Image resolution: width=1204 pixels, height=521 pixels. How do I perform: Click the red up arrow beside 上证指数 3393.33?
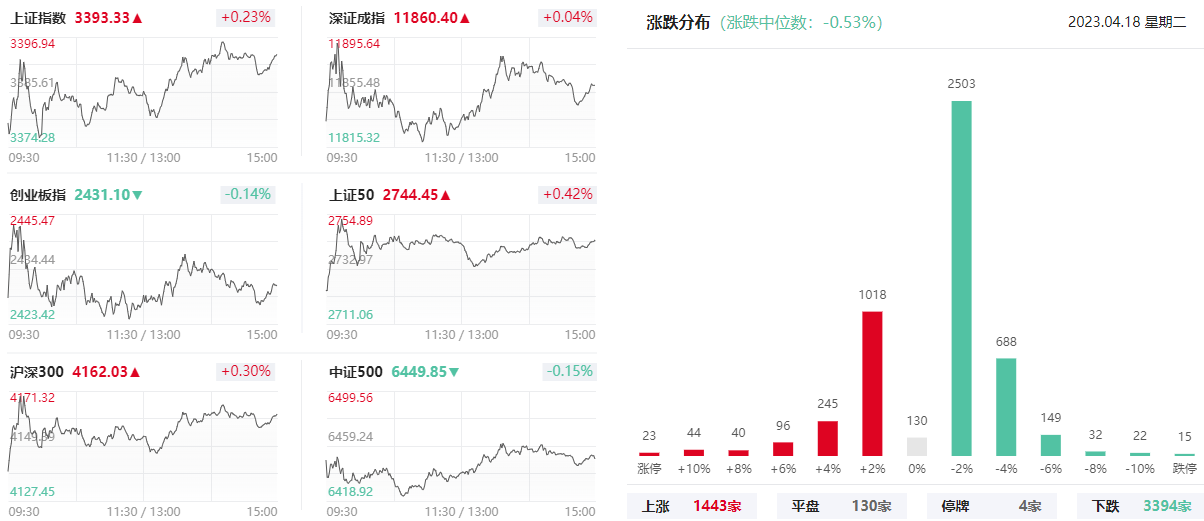point(138,18)
